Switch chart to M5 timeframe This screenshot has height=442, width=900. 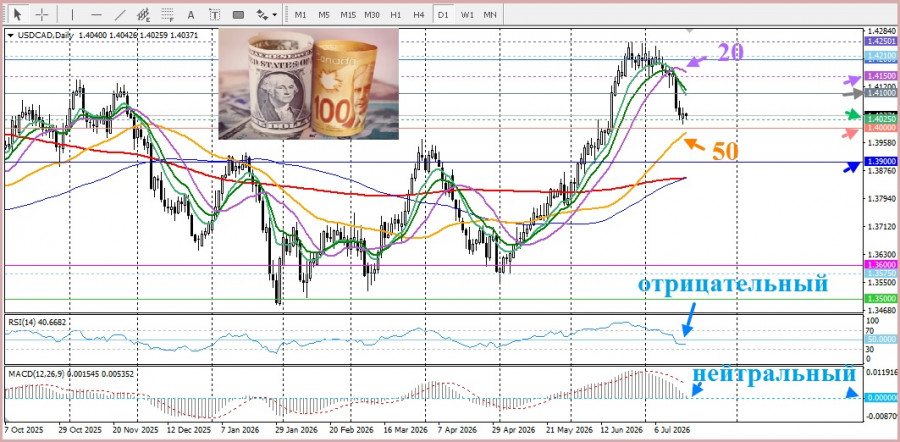324,14
